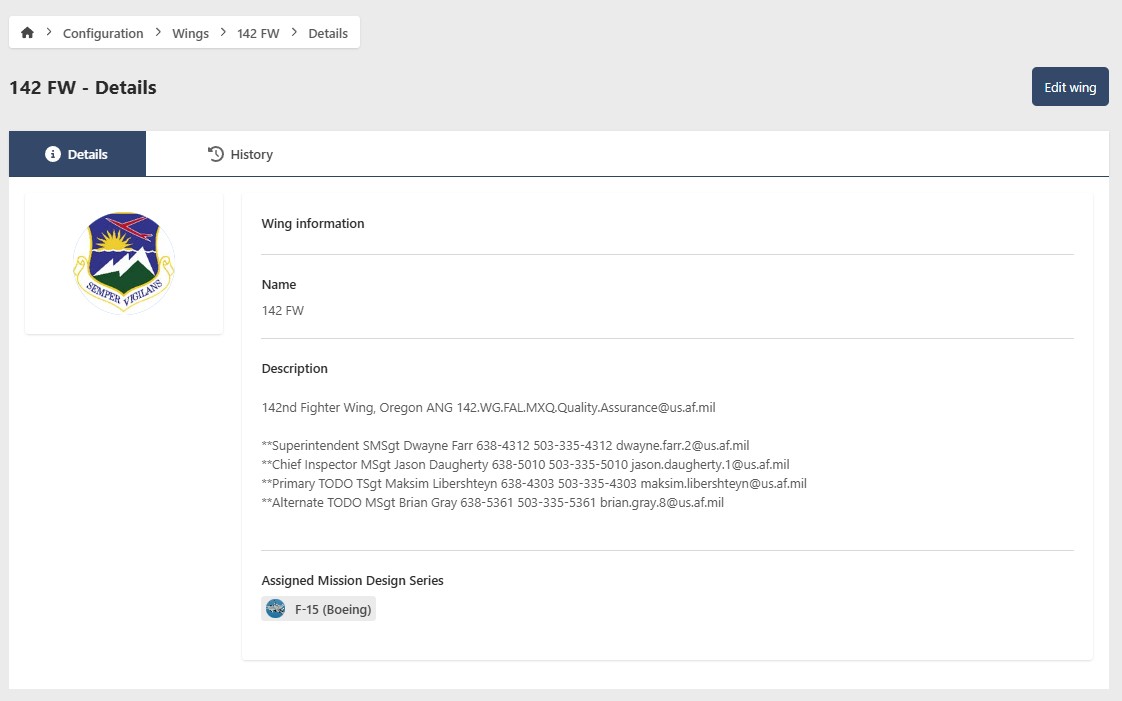This screenshot has width=1122, height=701.
Task: Select the 142 FW breadcrumb item
Action: tap(258, 33)
